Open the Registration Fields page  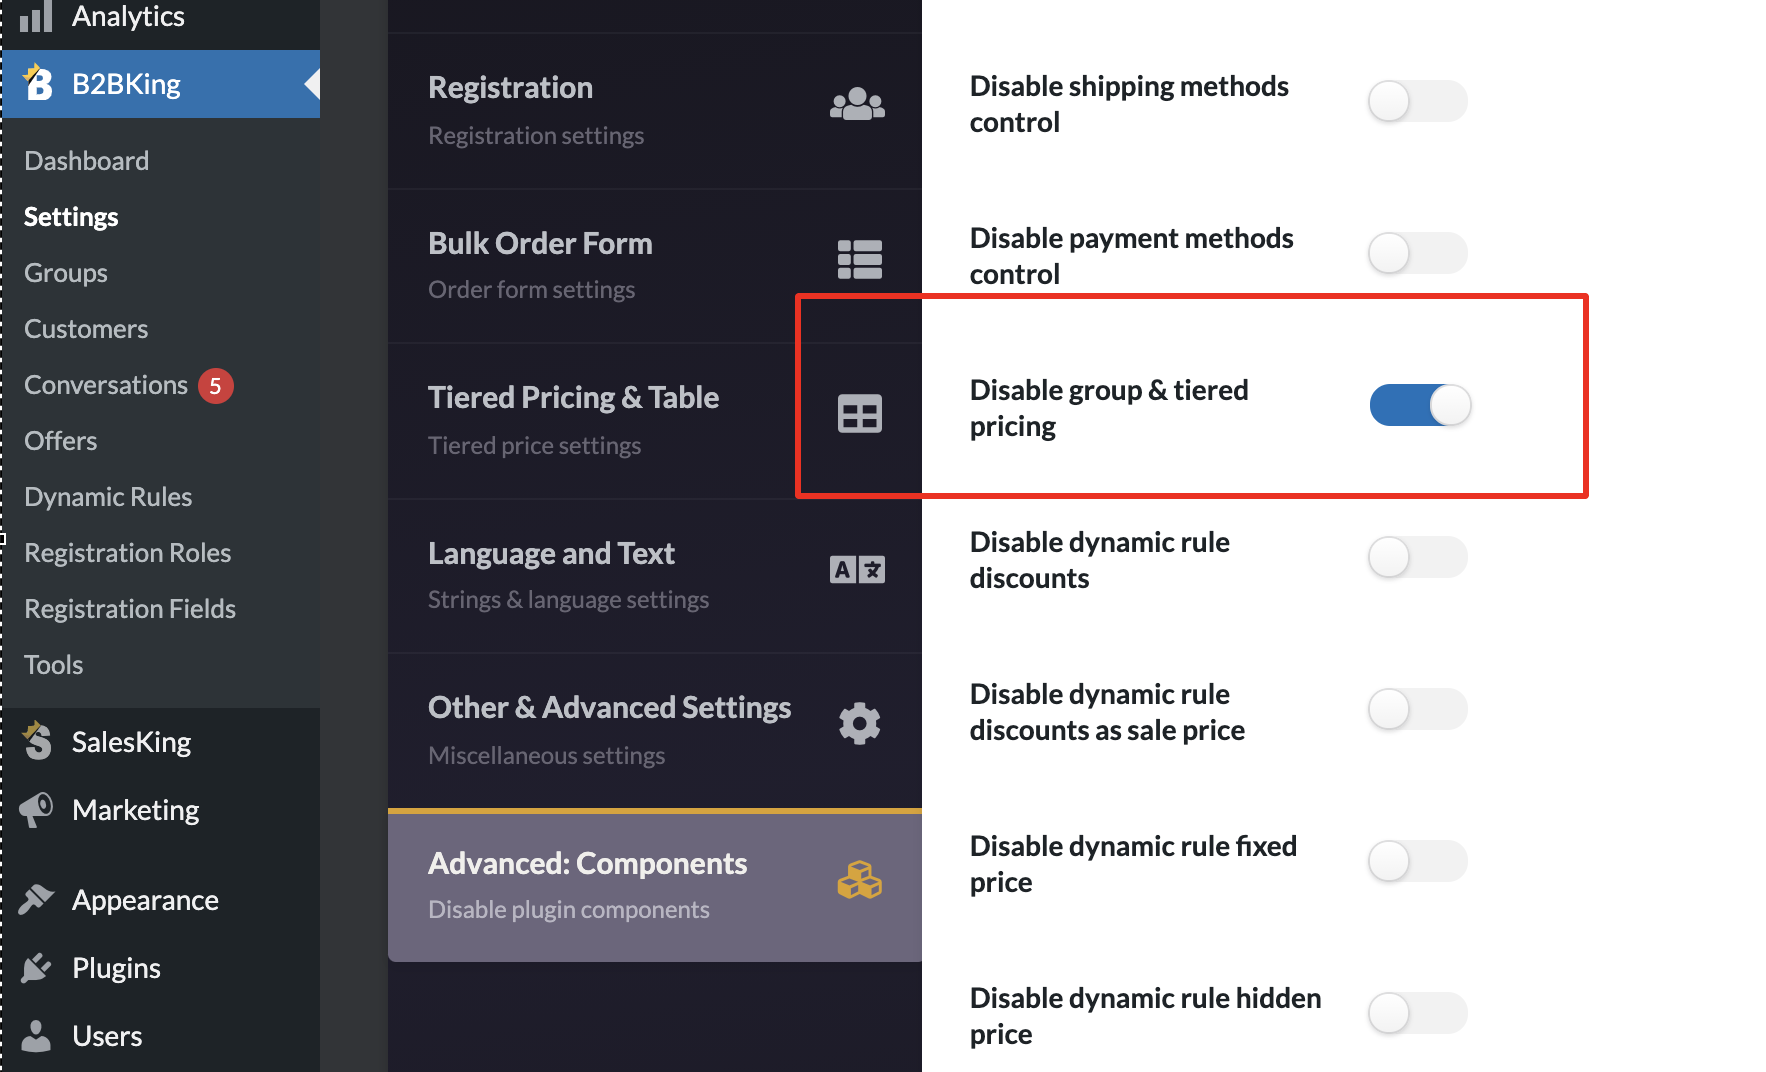(x=130, y=609)
